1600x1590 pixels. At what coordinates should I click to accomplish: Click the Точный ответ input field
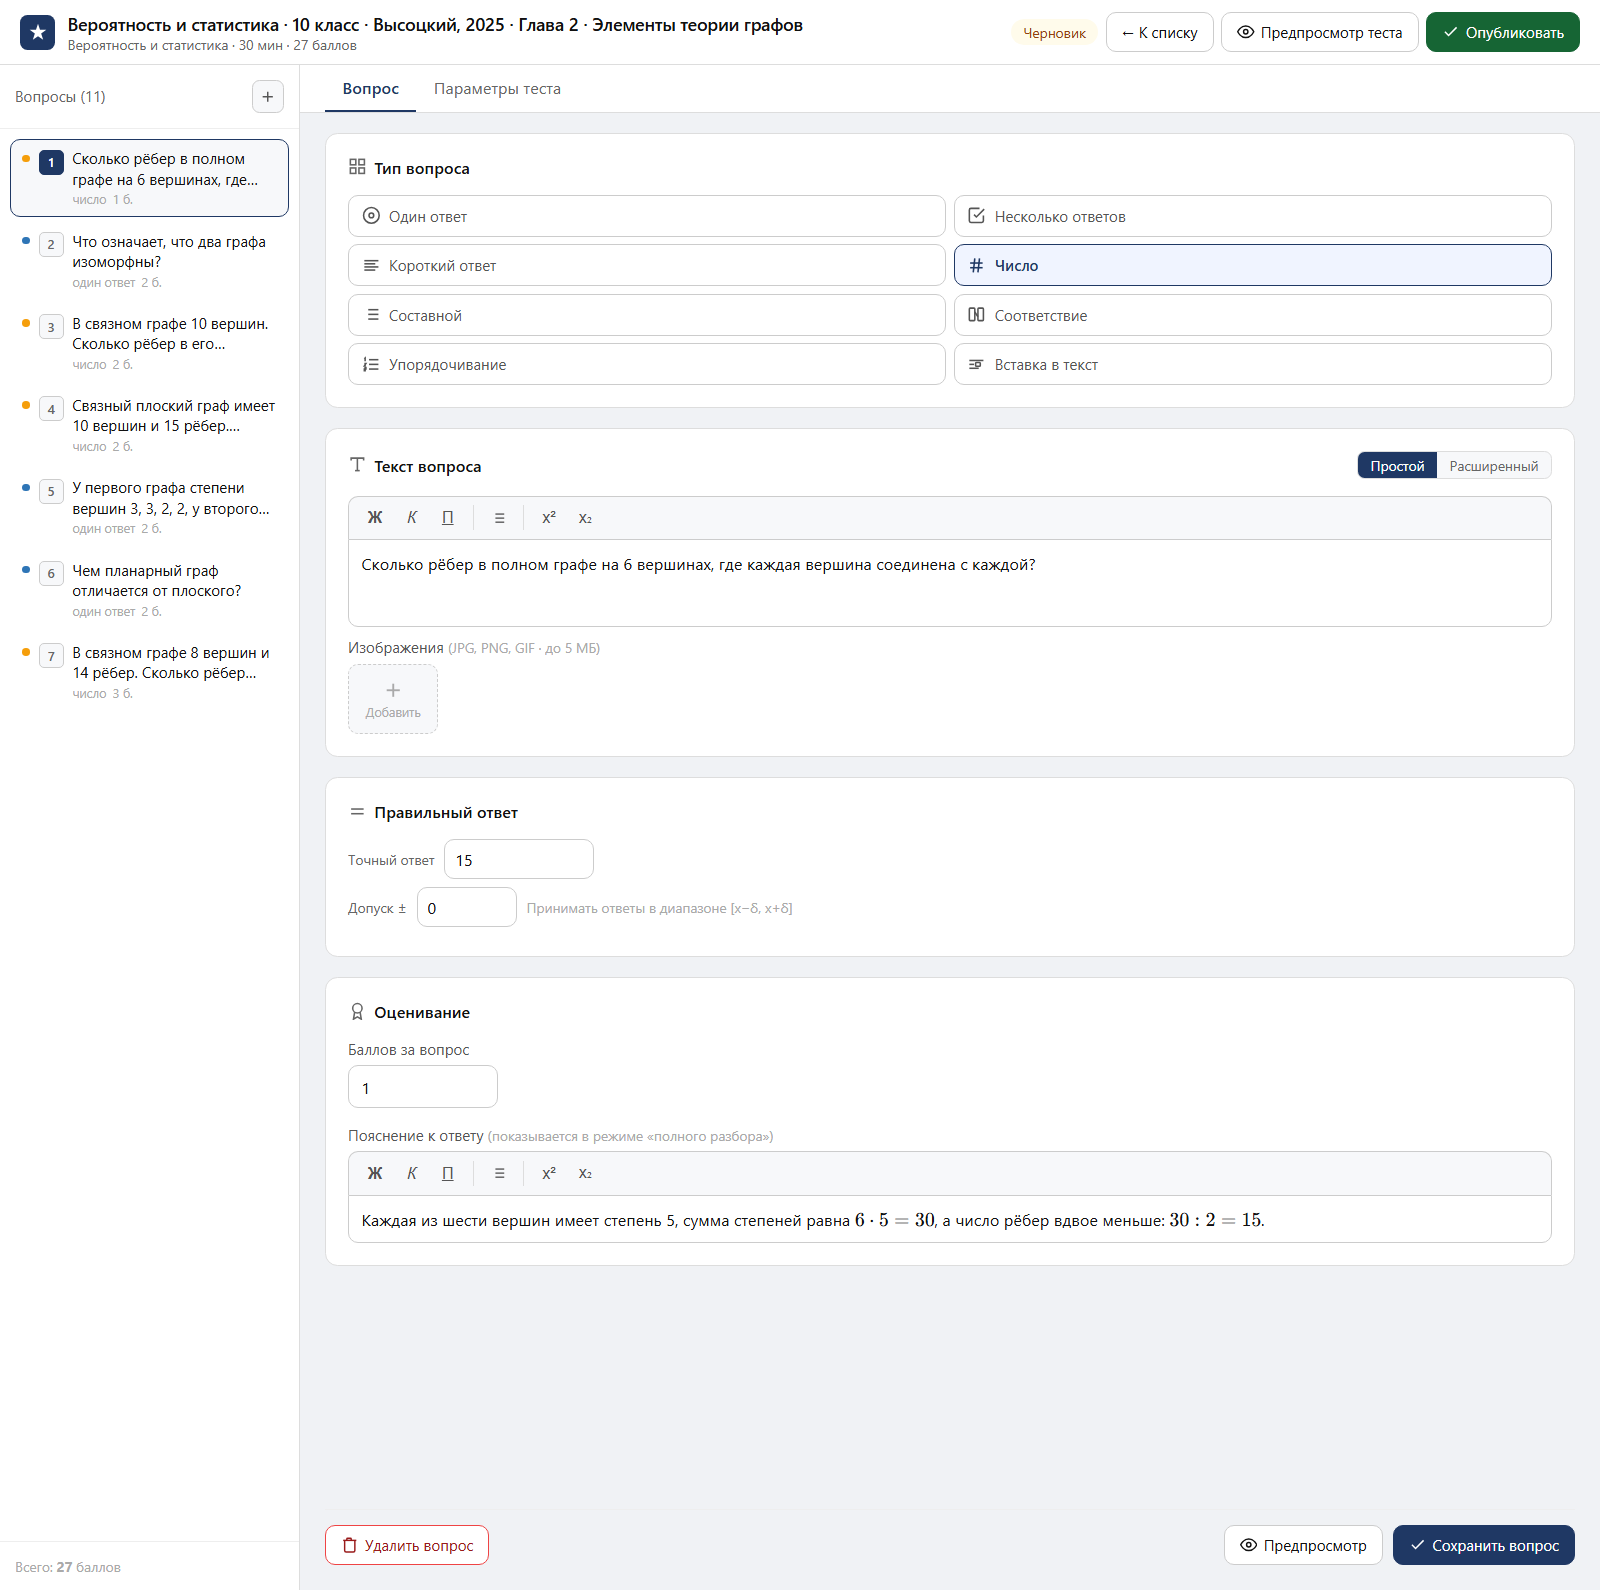(519, 860)
